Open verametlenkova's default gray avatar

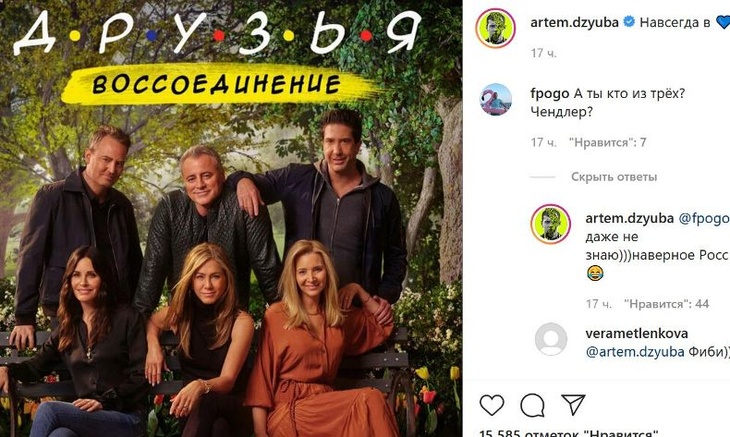coord(551,339)
